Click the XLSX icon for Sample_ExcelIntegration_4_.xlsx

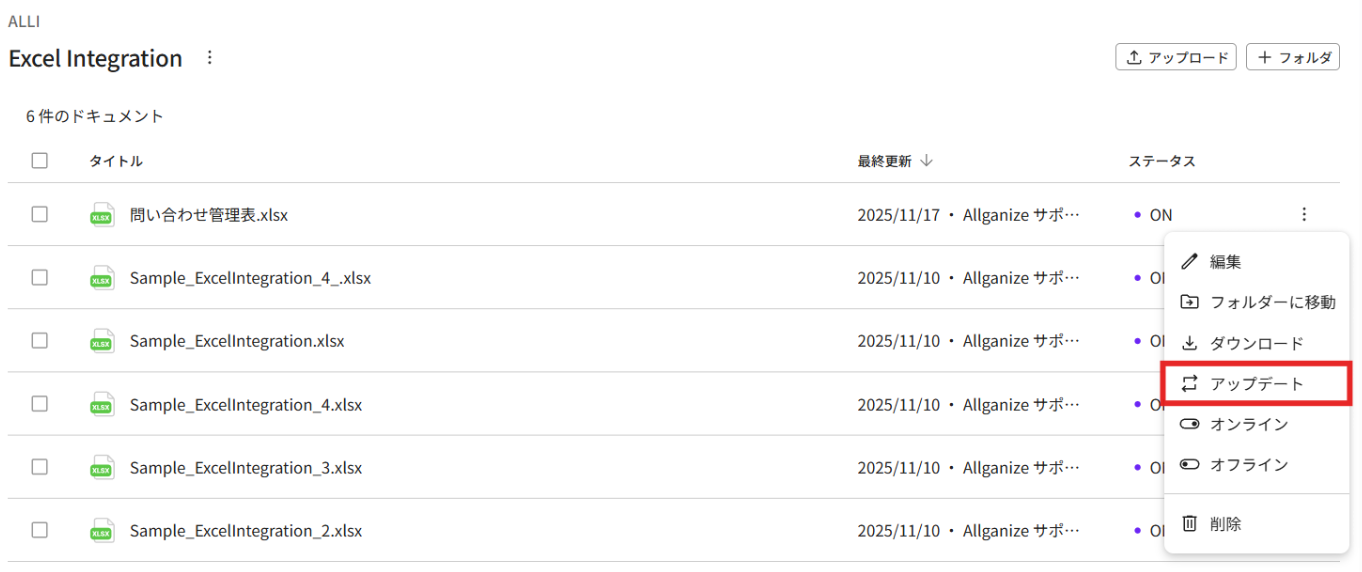(x=101, y=278)
